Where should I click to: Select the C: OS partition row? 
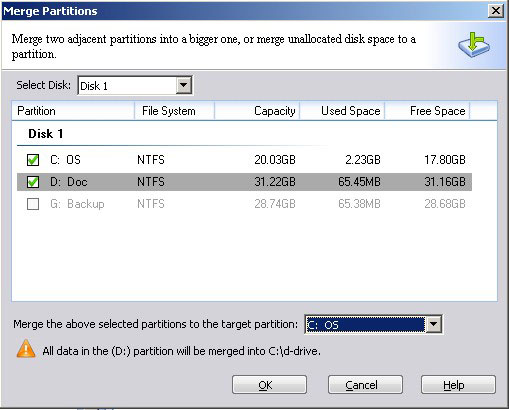click(244, 160)
